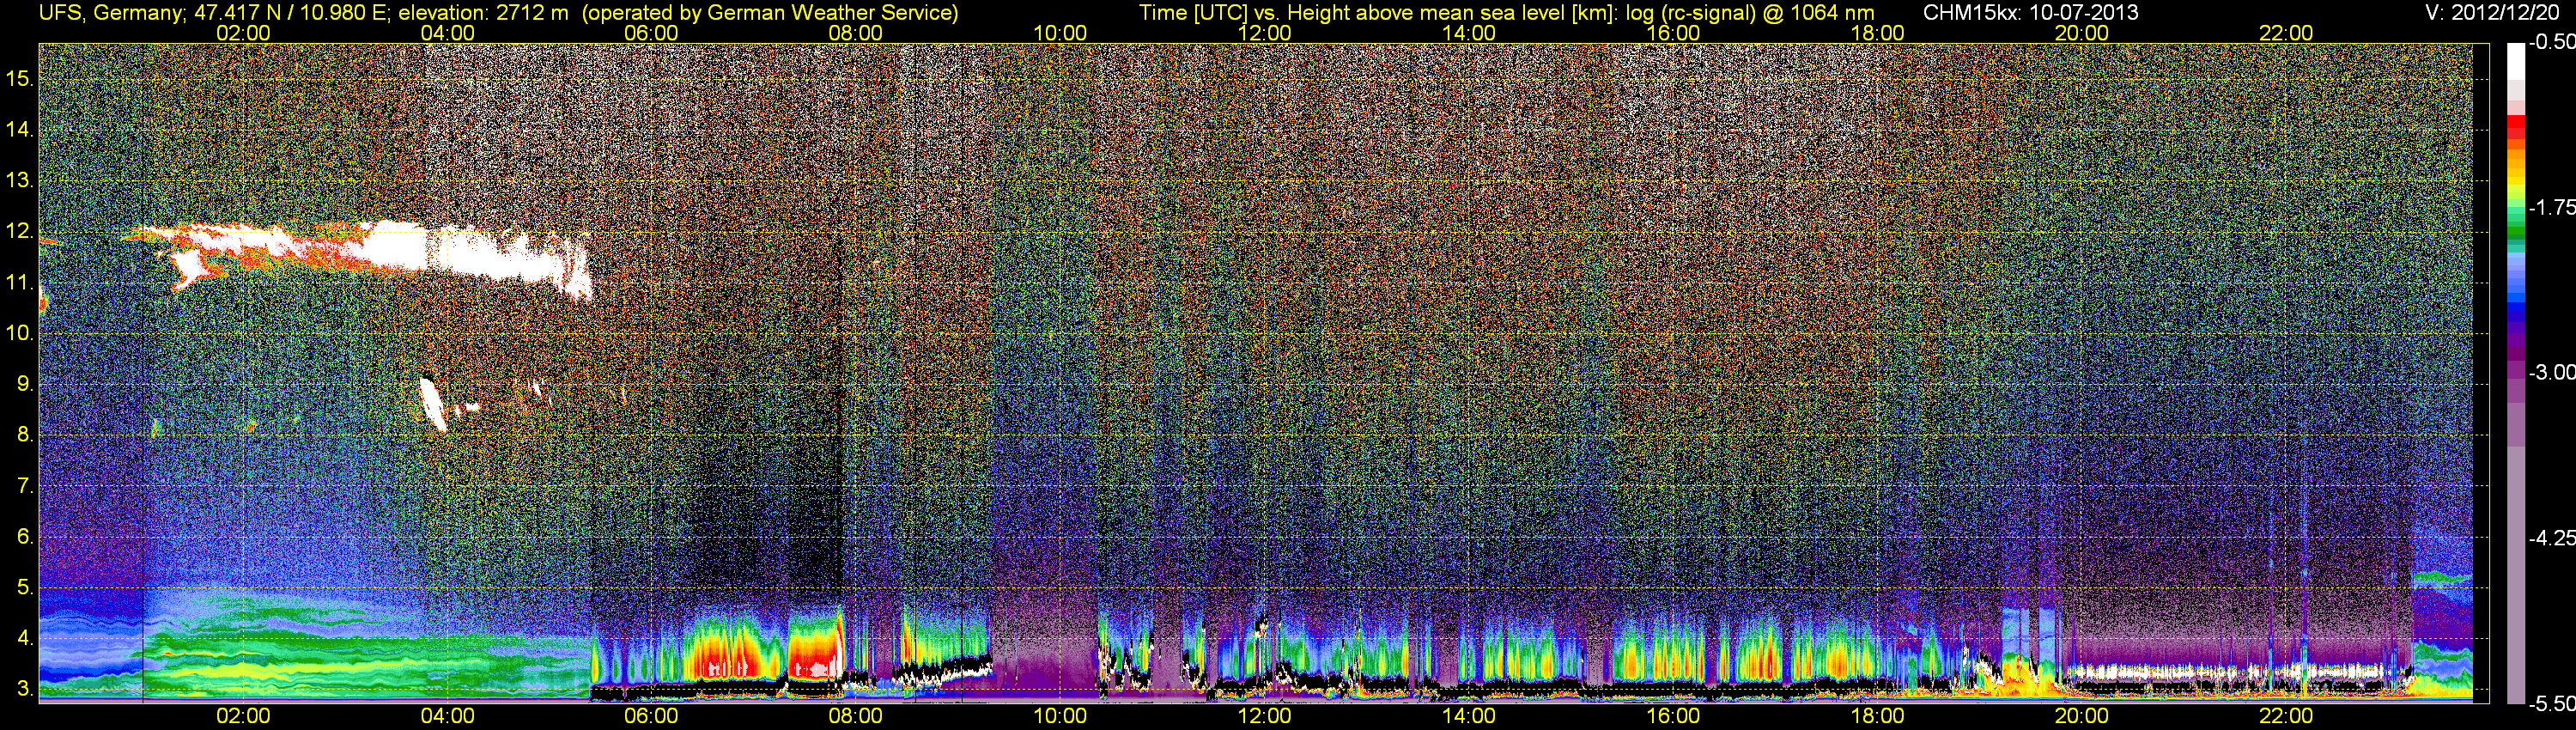Select the 12:00 tick label on the bottom axis
Viewport: 2576px width, 730px height.
pos(1264,716)
